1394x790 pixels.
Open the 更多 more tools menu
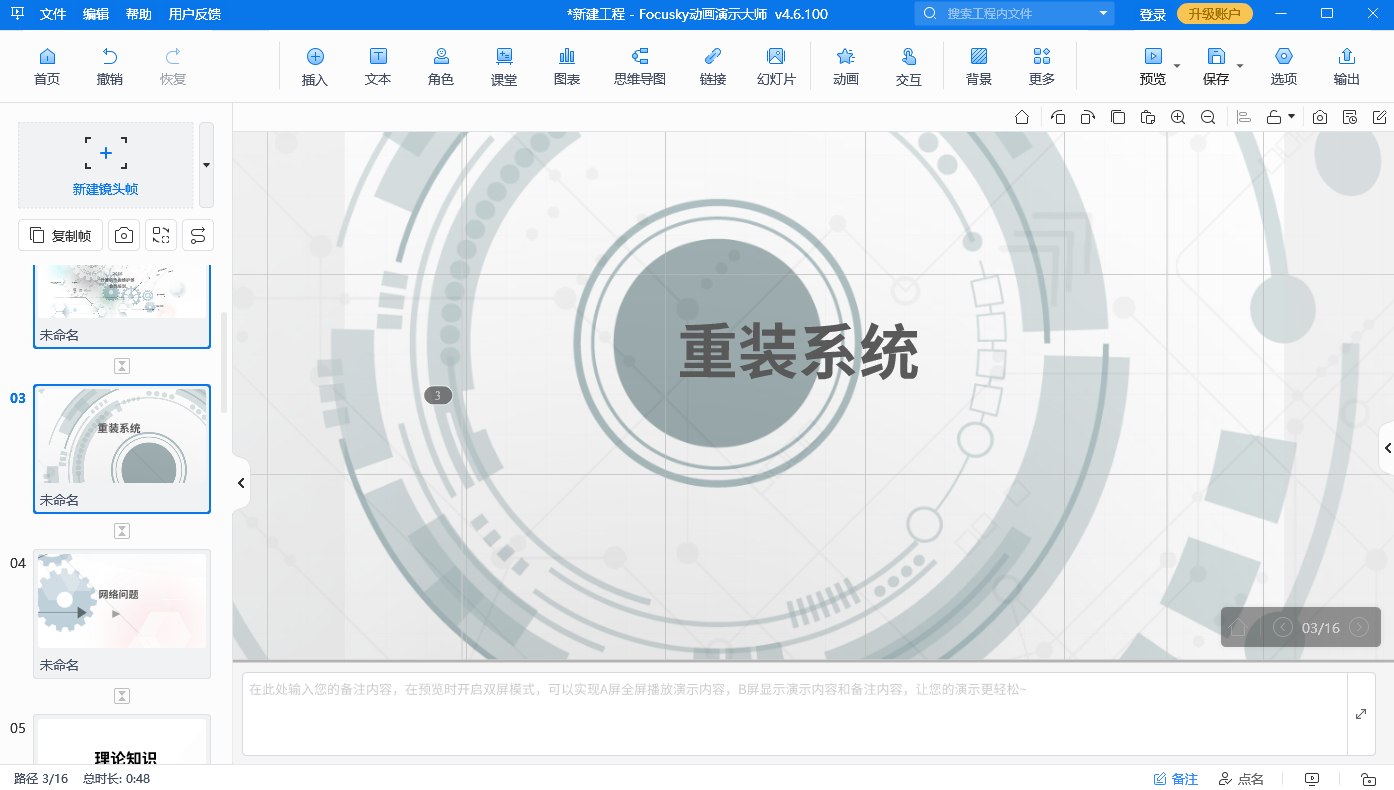click(x=1042, y=66)
